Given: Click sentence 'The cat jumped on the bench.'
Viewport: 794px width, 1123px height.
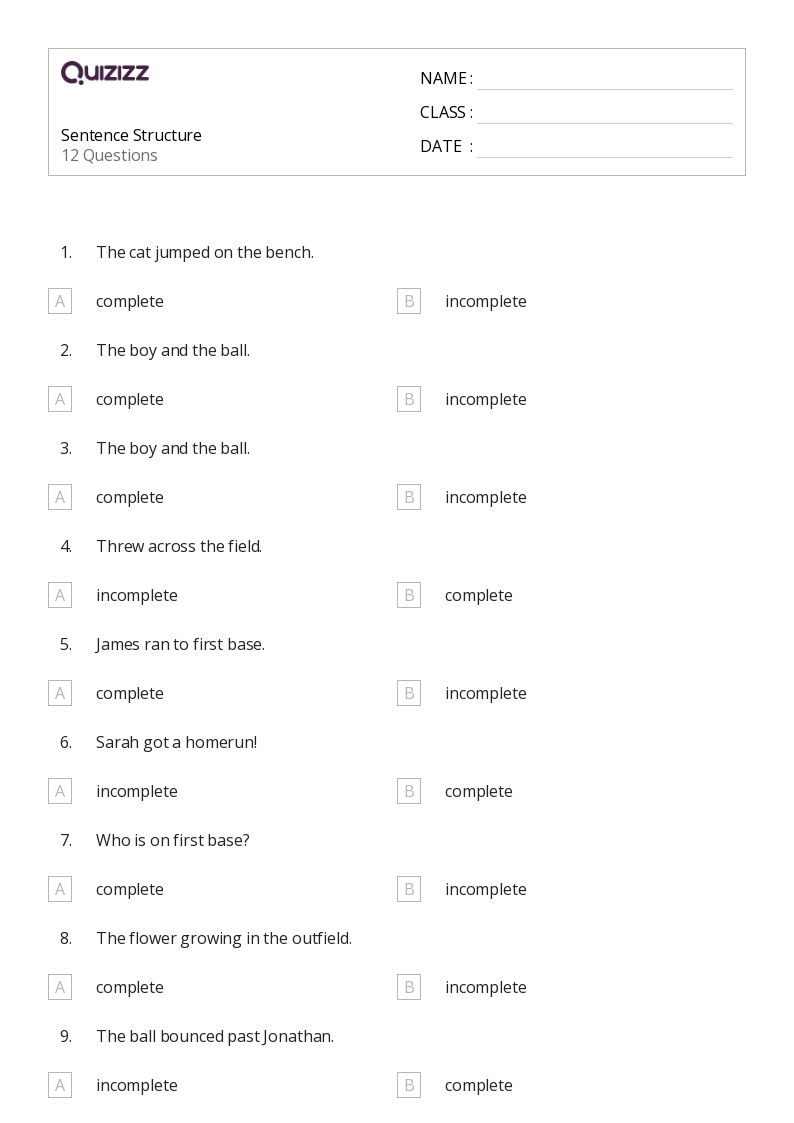Looking at the screenshot, I should (205, 252).
